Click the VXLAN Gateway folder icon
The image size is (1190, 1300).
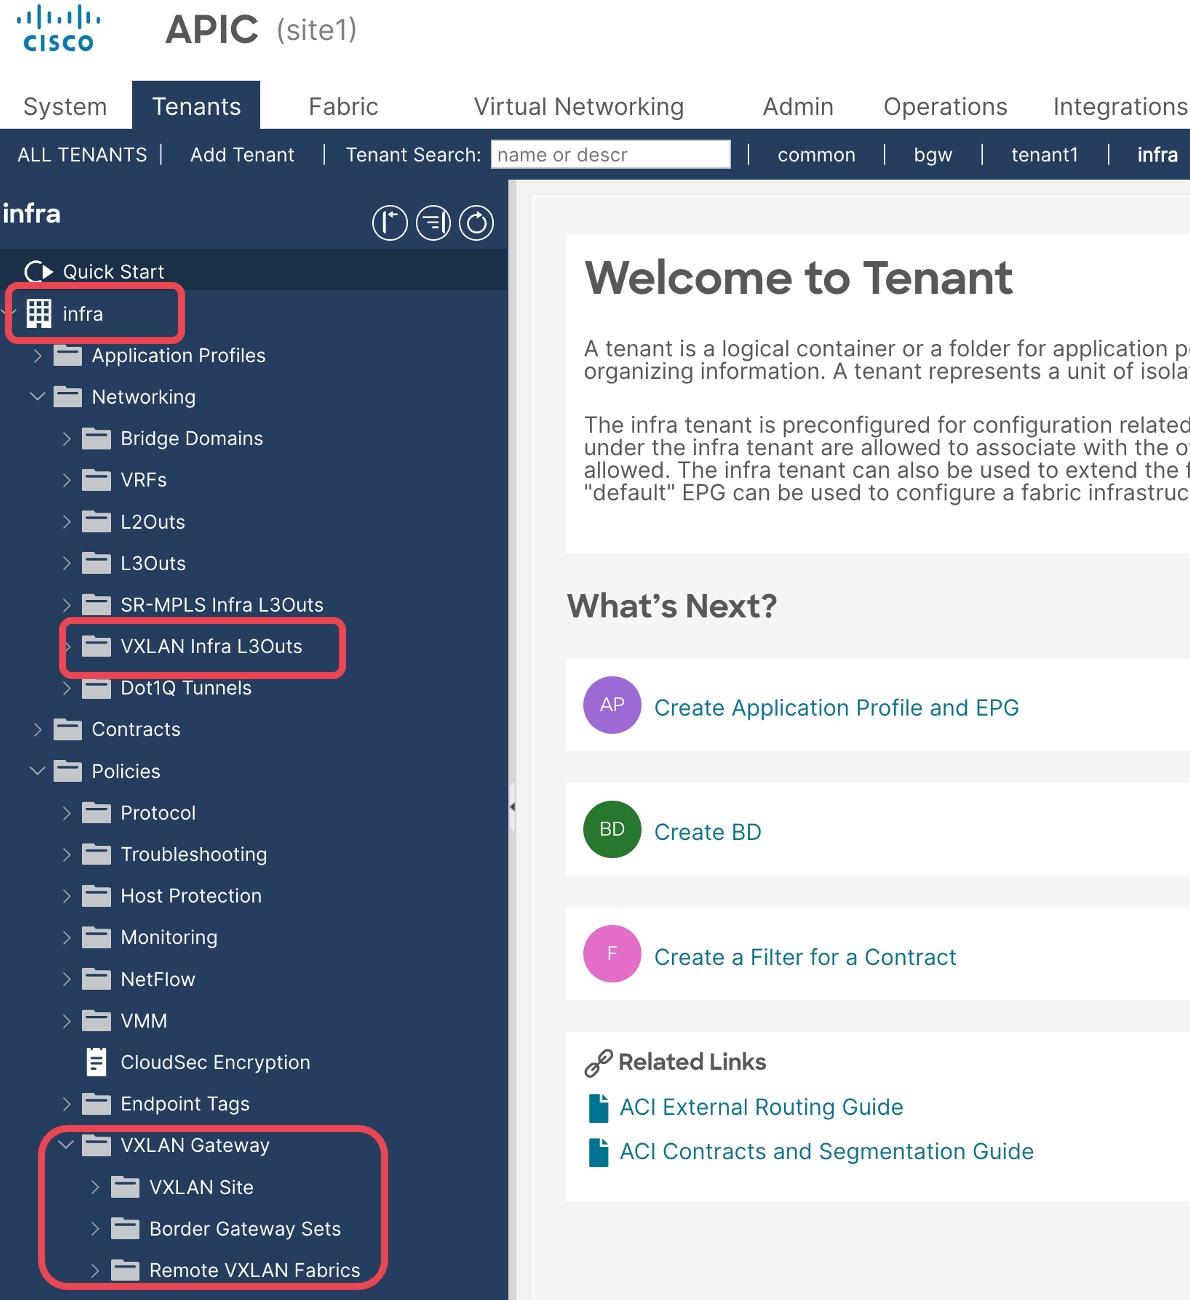coord(97,1145)
